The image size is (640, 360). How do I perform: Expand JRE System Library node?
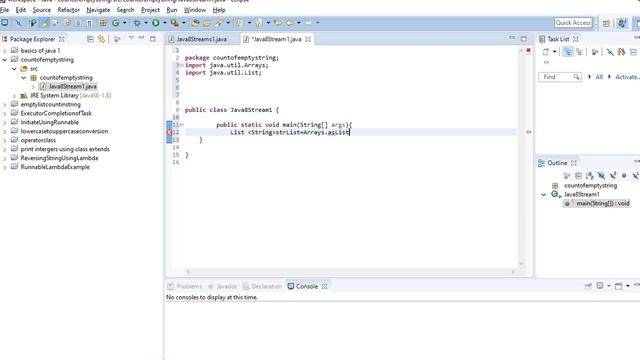14,96
